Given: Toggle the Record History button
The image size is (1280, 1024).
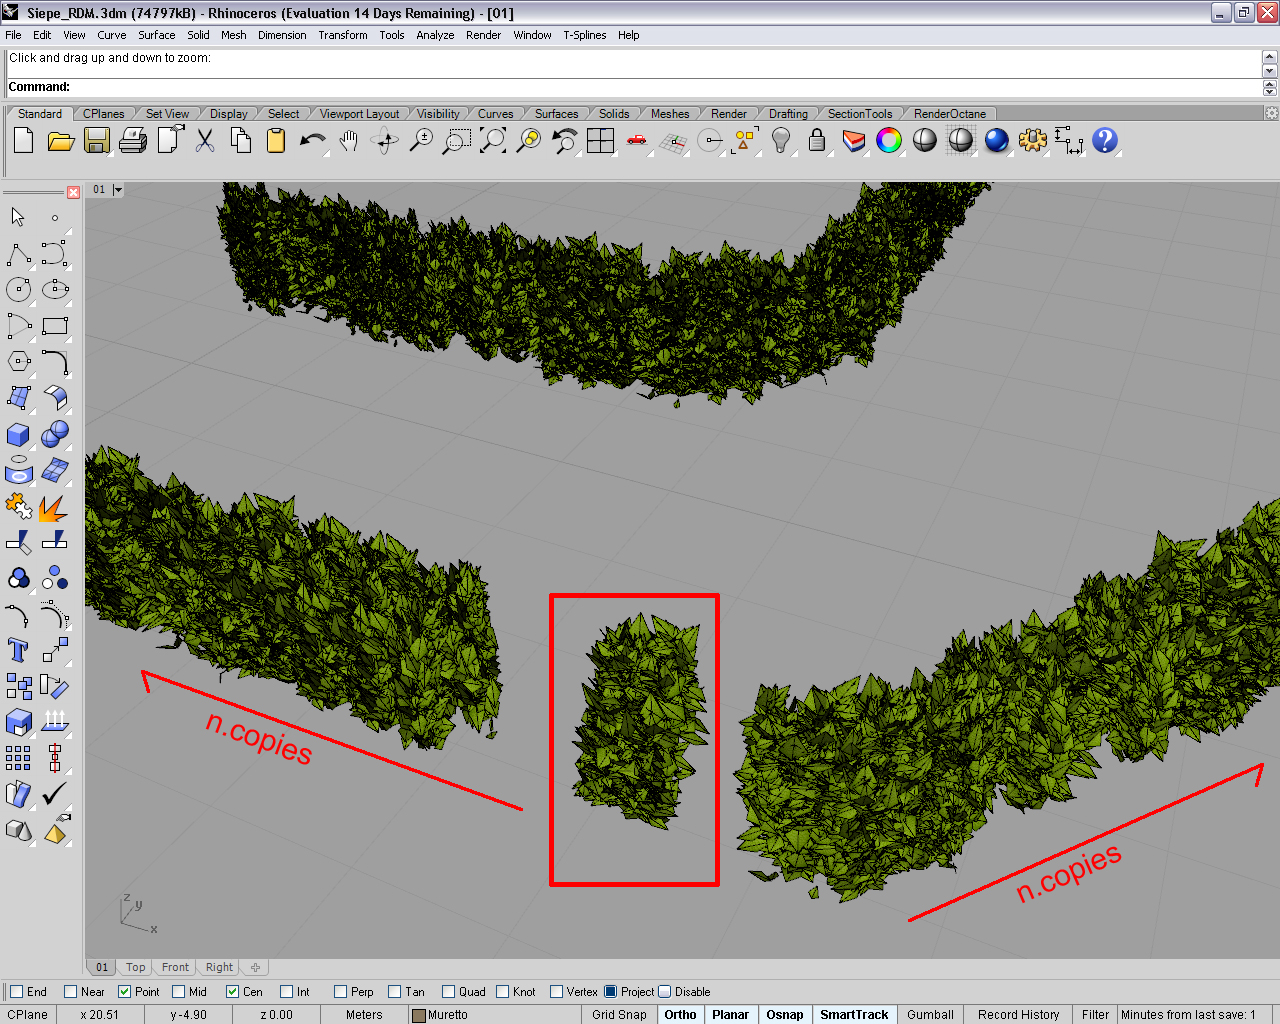Looking at the screenshot, I should pos(1018,1014).
